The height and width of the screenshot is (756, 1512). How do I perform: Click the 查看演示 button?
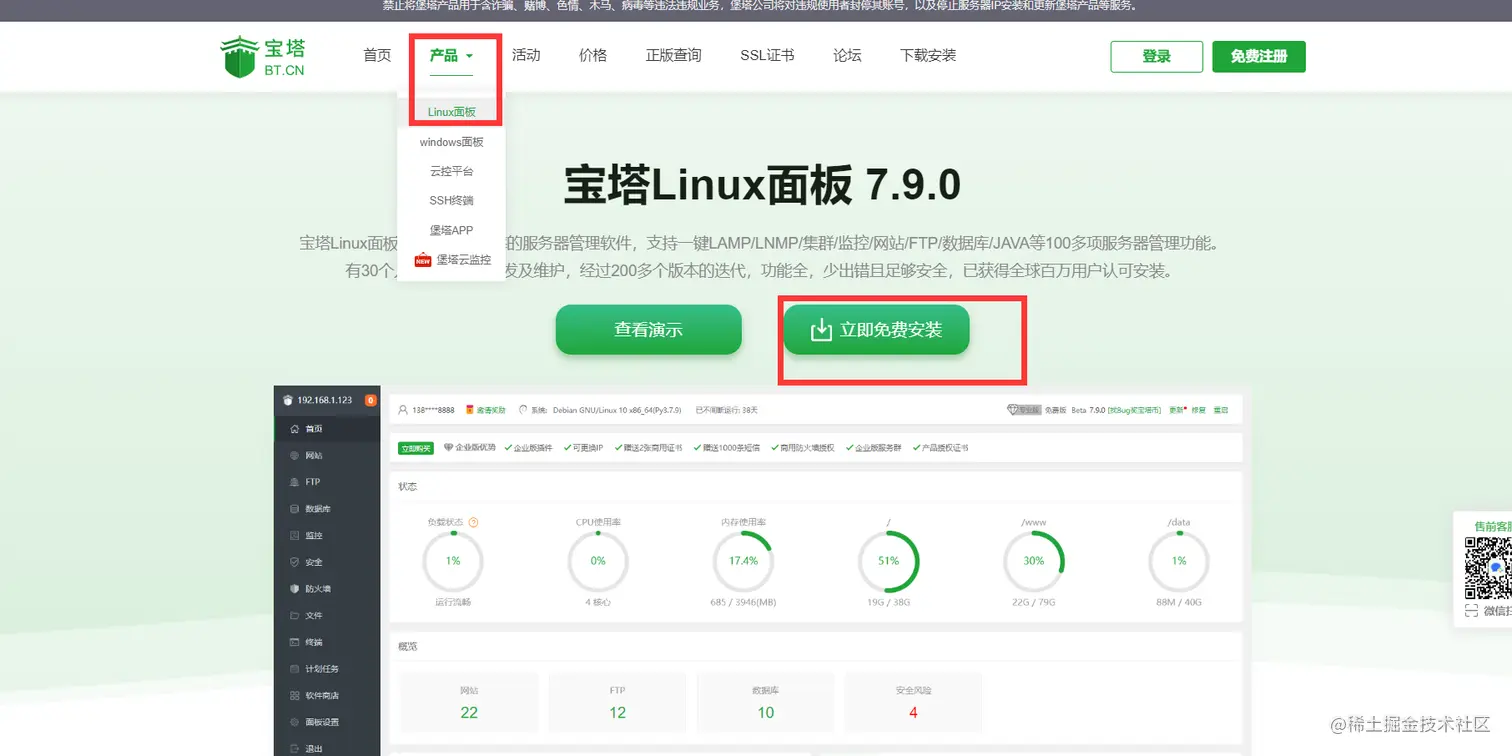click(x=649, y=329)
